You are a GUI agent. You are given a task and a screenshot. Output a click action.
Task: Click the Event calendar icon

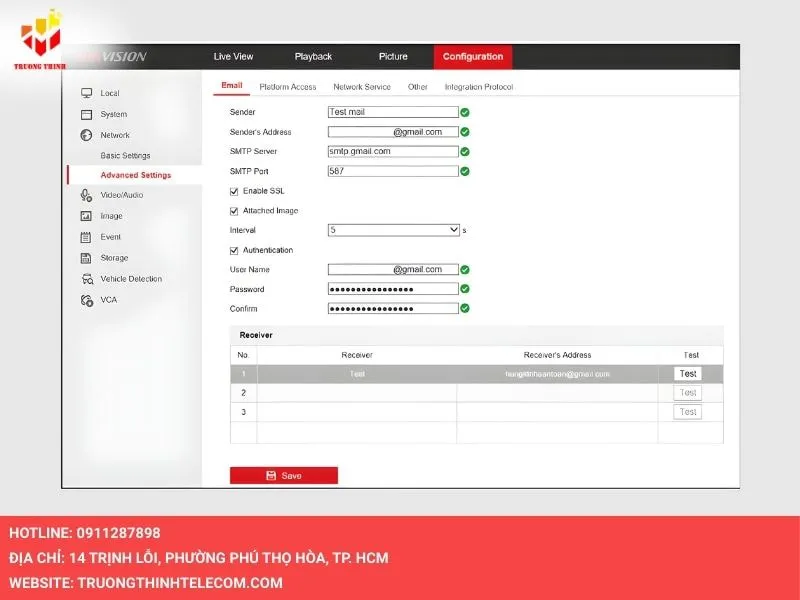point(86,237)
